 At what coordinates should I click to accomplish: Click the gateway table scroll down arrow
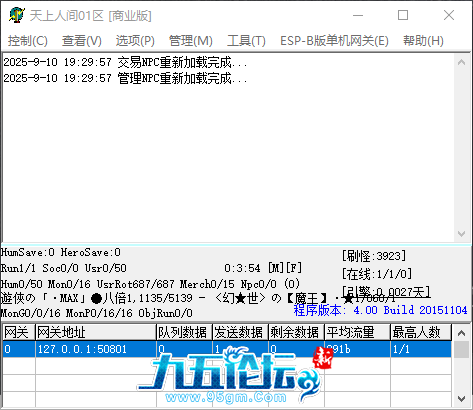(x=462, y=399)
